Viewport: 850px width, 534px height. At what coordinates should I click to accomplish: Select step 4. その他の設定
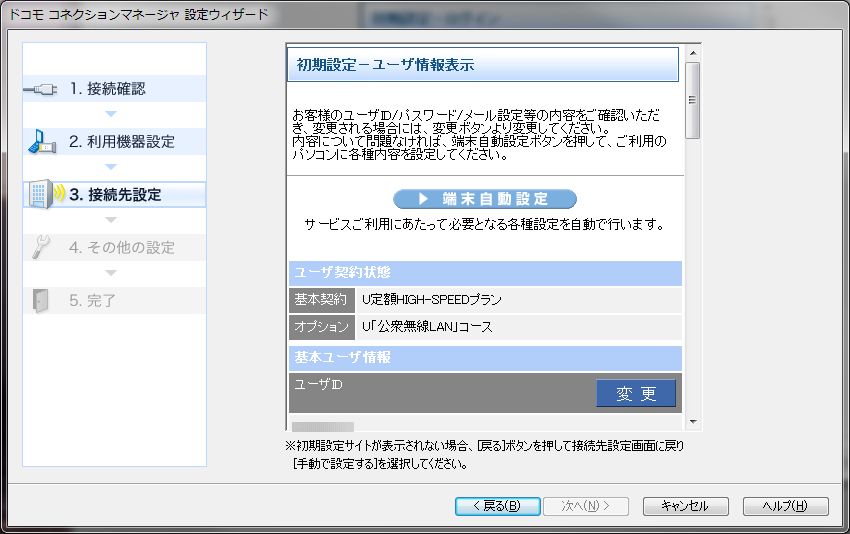[114, 247]
